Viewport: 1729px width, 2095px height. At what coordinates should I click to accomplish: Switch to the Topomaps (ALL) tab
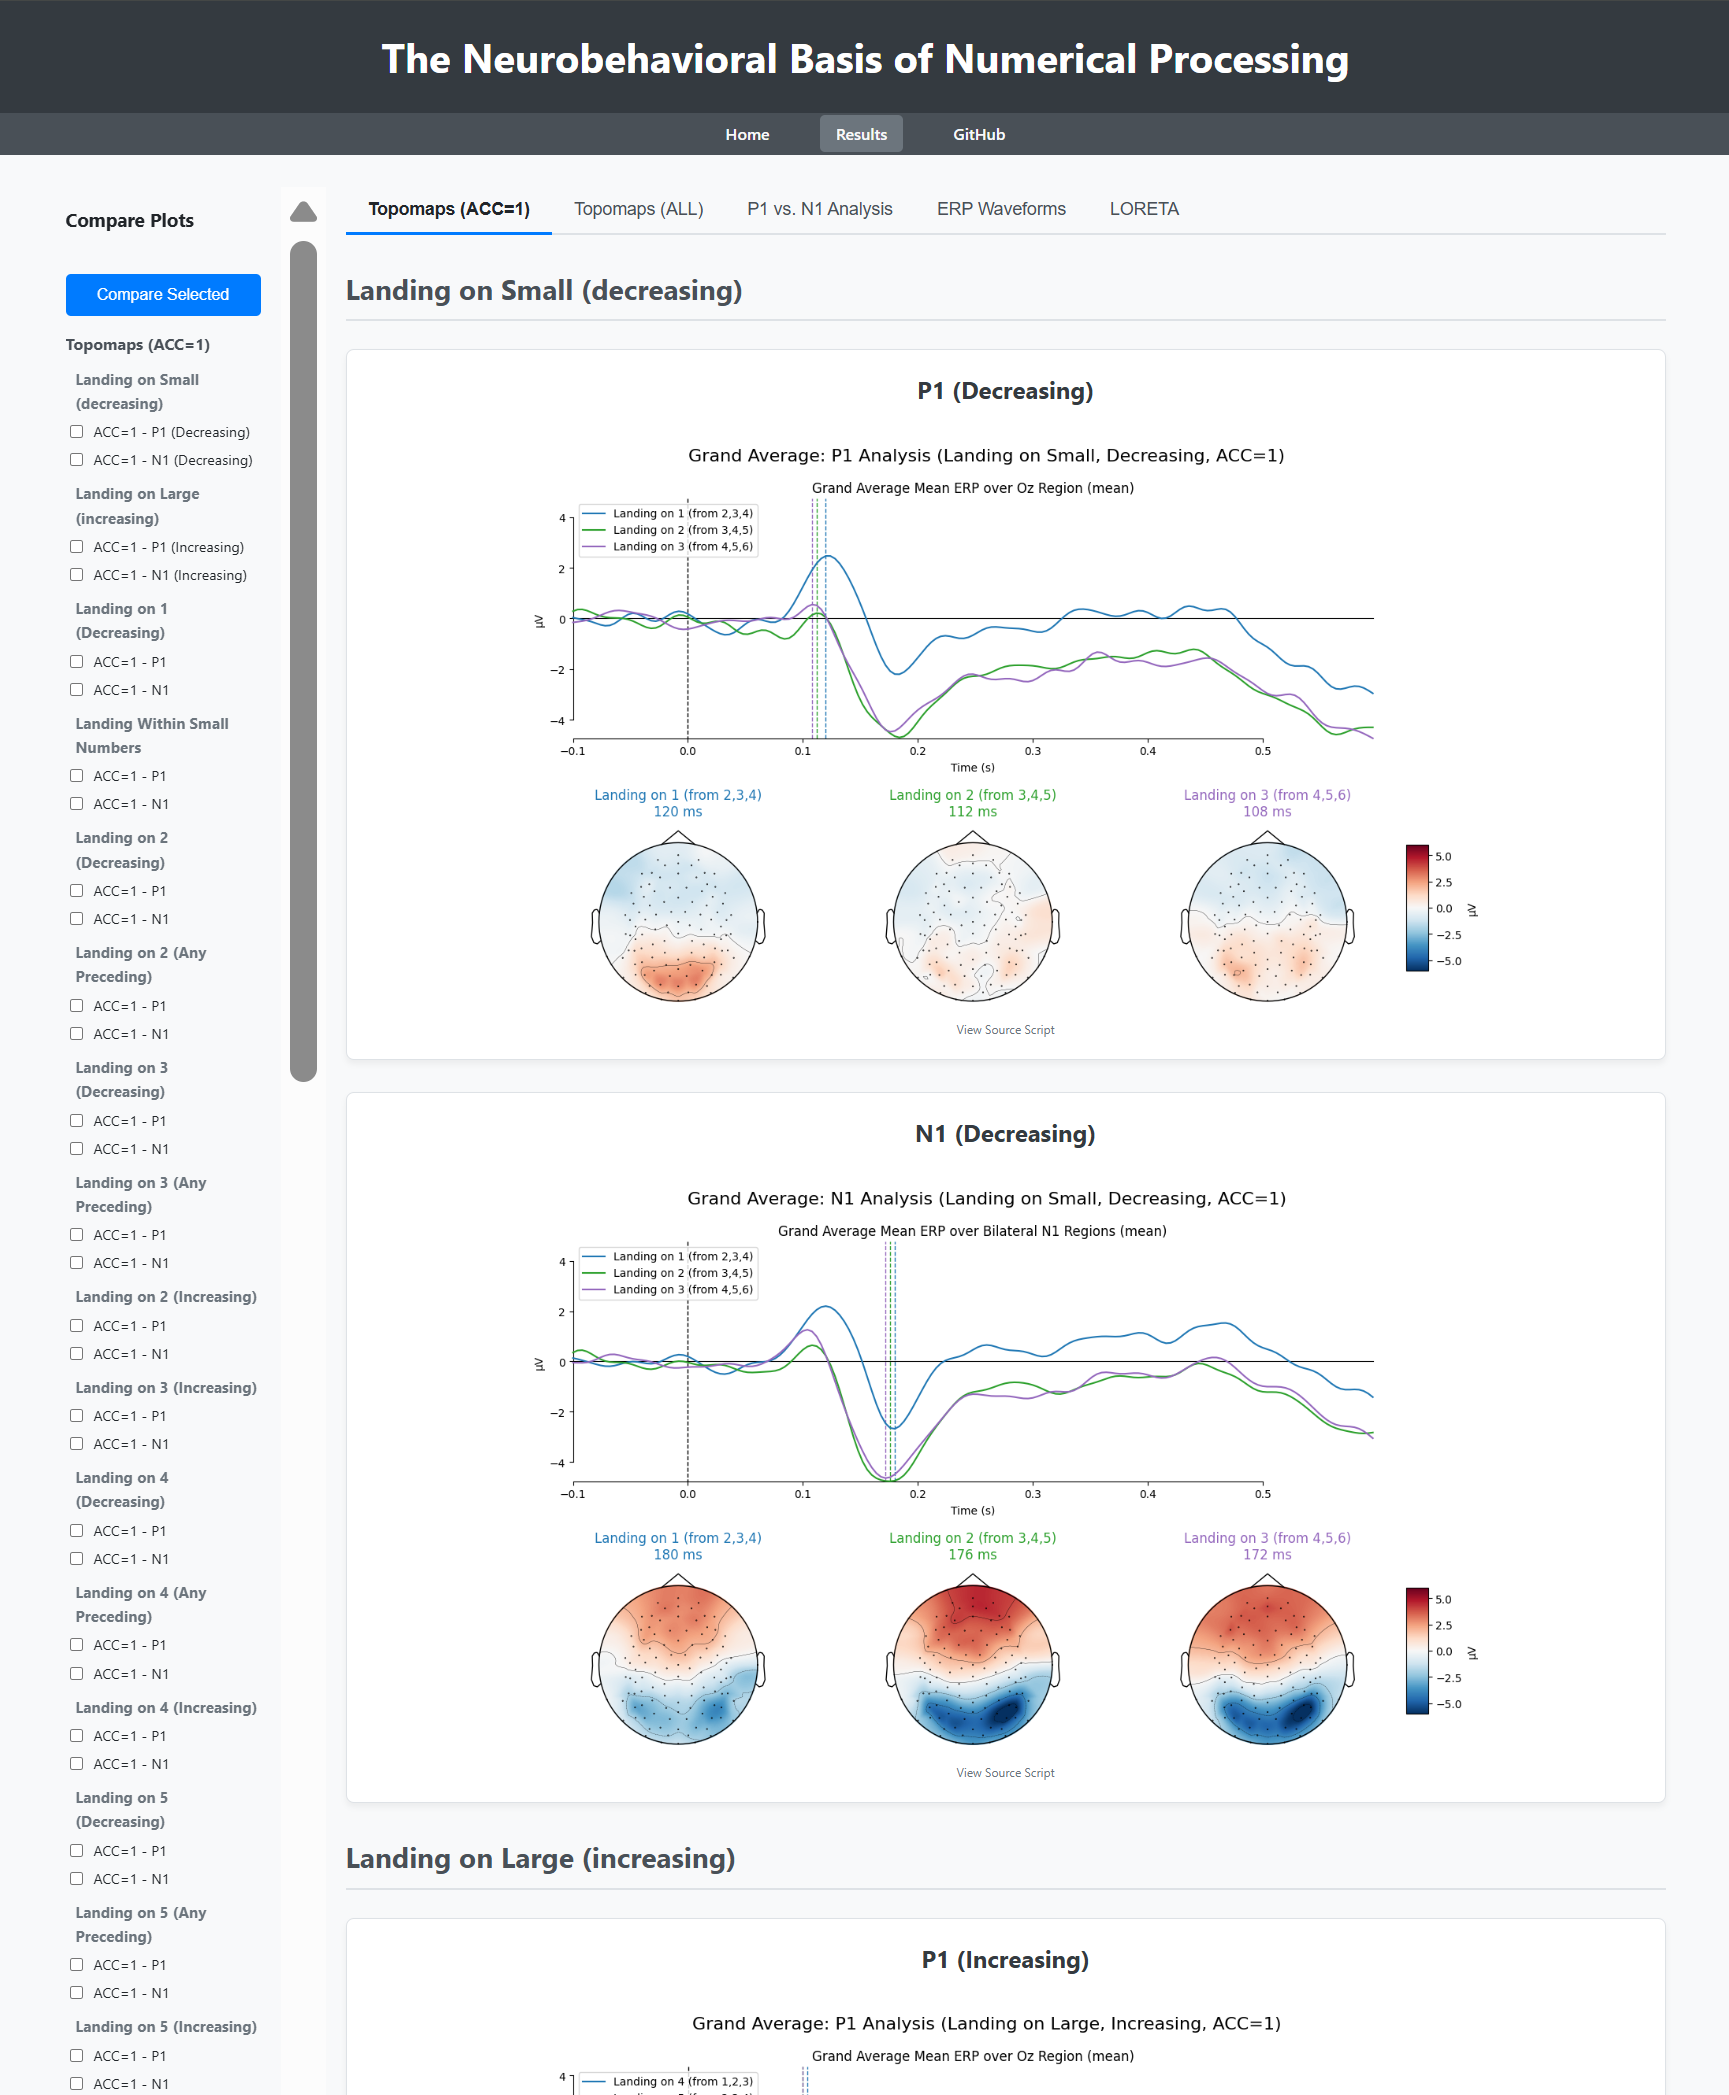639,209
